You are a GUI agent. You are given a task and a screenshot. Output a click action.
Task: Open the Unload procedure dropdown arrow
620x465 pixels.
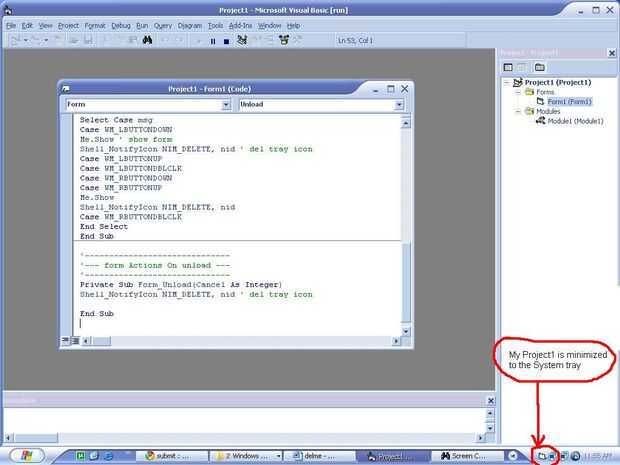point(399,104)
